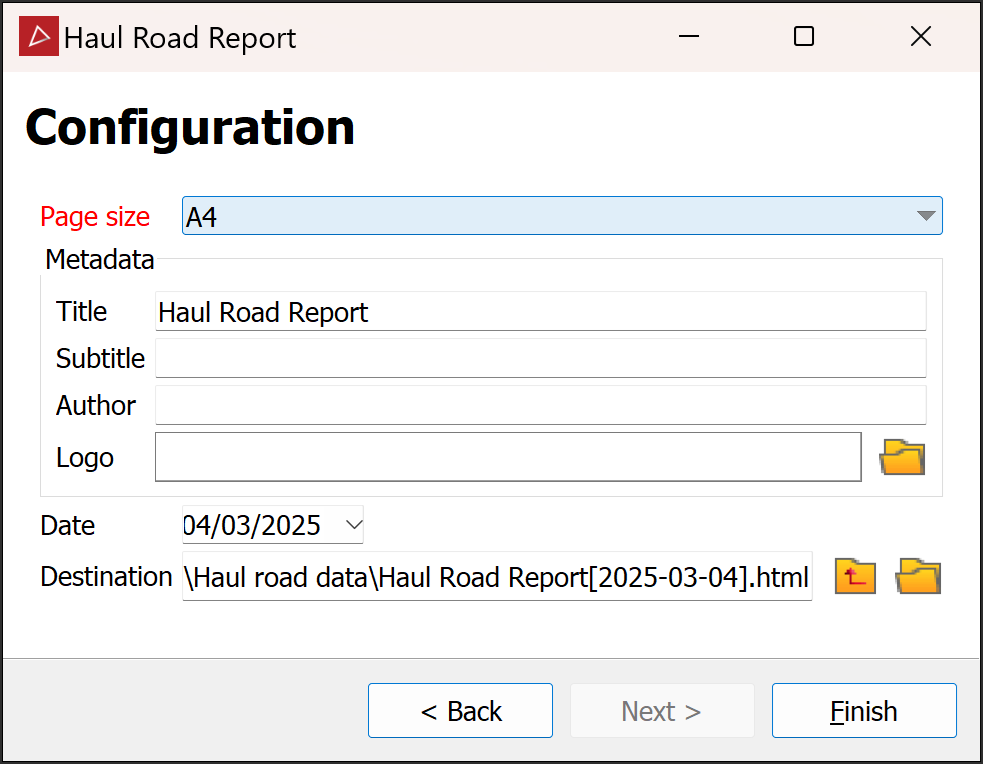983x764 pixels.
Task: Click the 04/03/2025 date text
Action: coord(254,524)
